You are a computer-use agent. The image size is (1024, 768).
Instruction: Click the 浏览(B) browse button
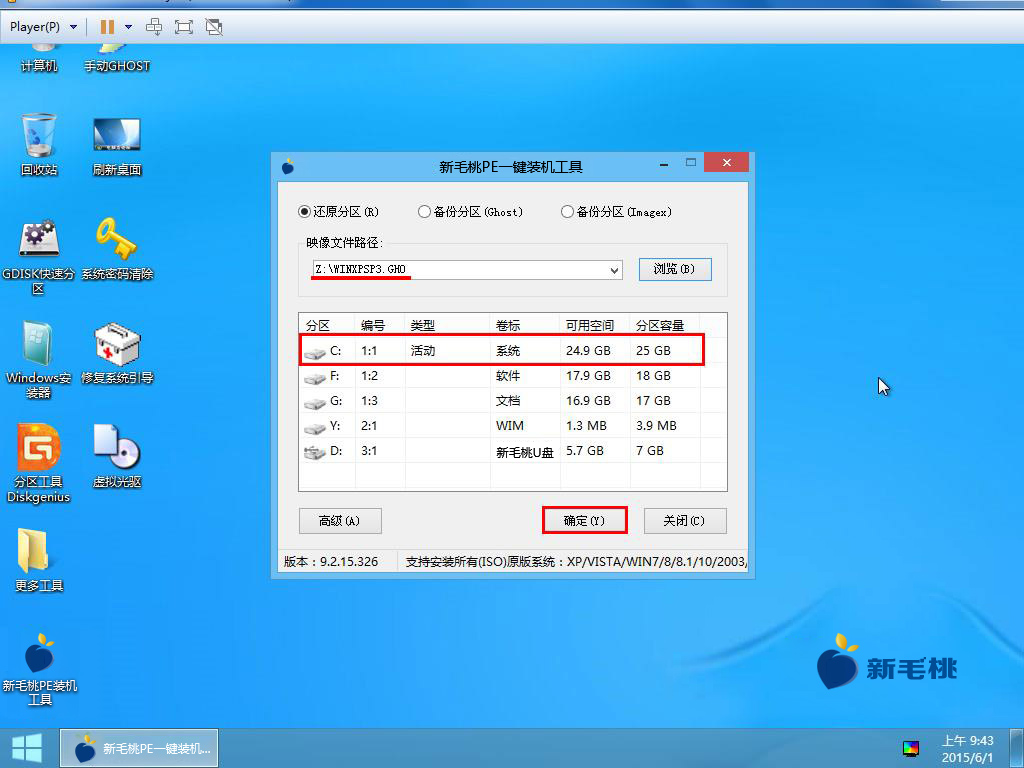(675, 269)
